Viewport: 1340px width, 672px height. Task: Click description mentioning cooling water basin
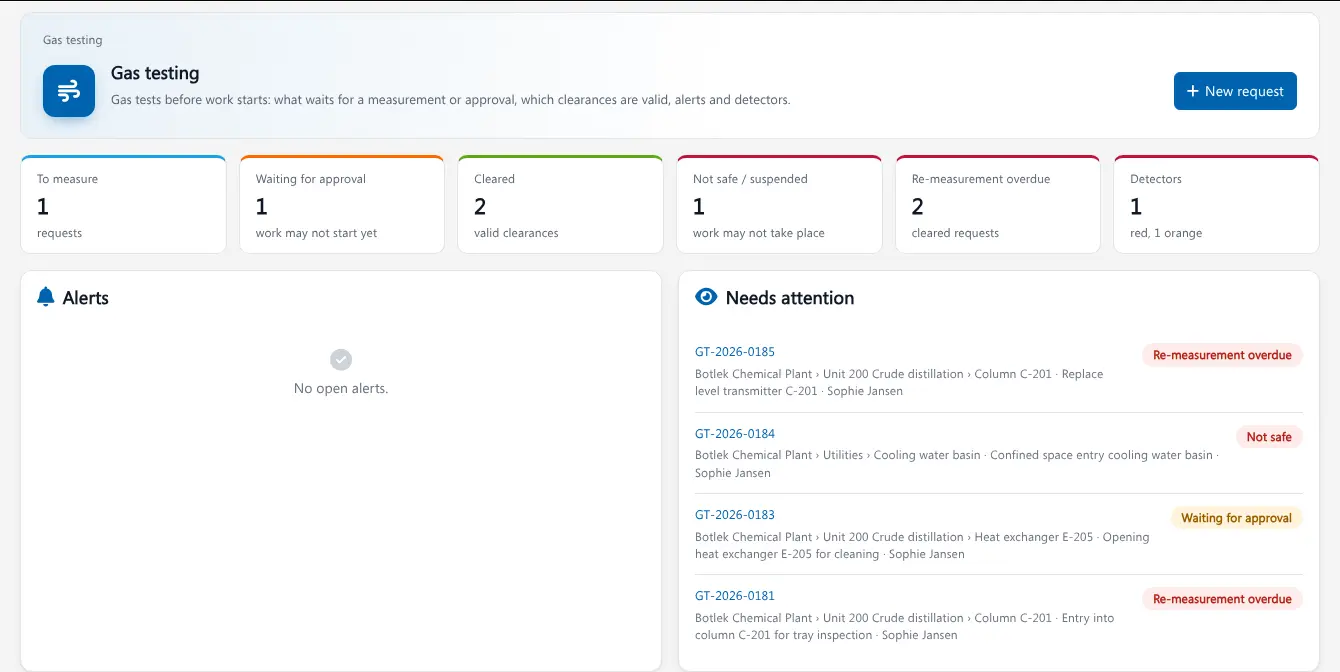(955, 464)
